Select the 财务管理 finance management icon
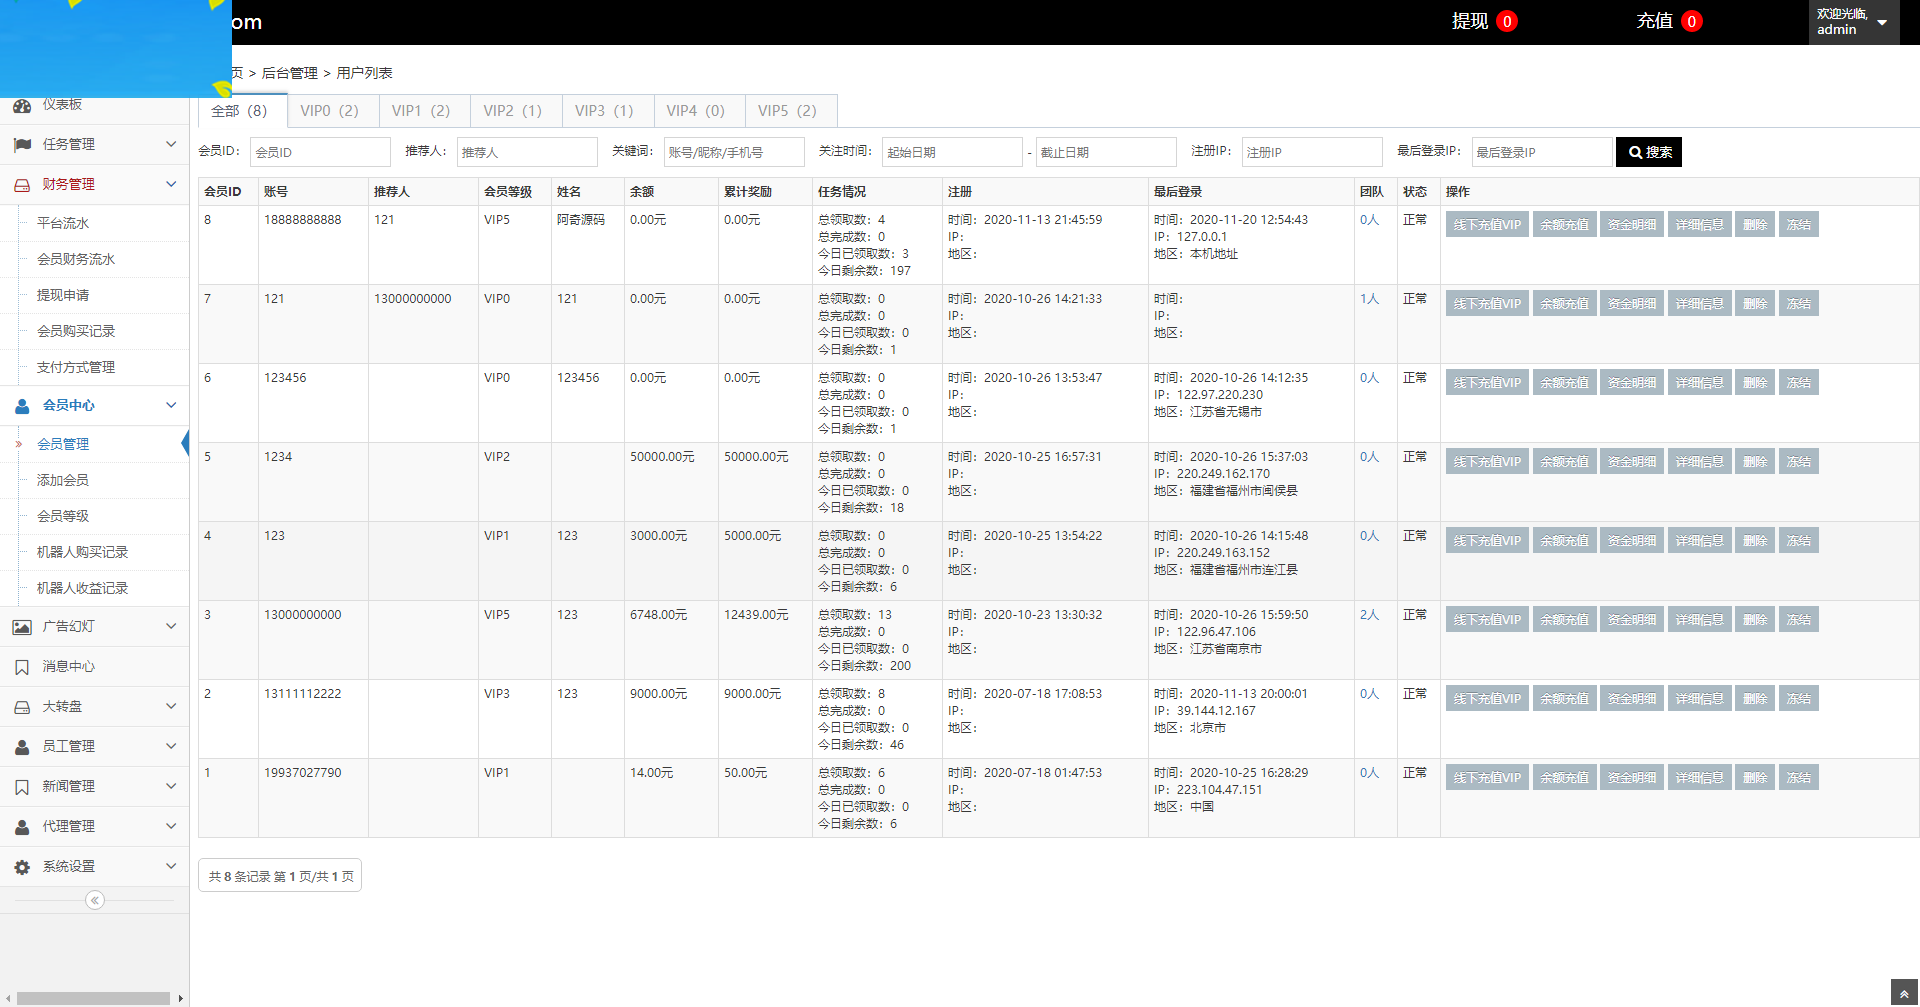The width and height of the screenshot is (1920, 1007). coord(23,184)
